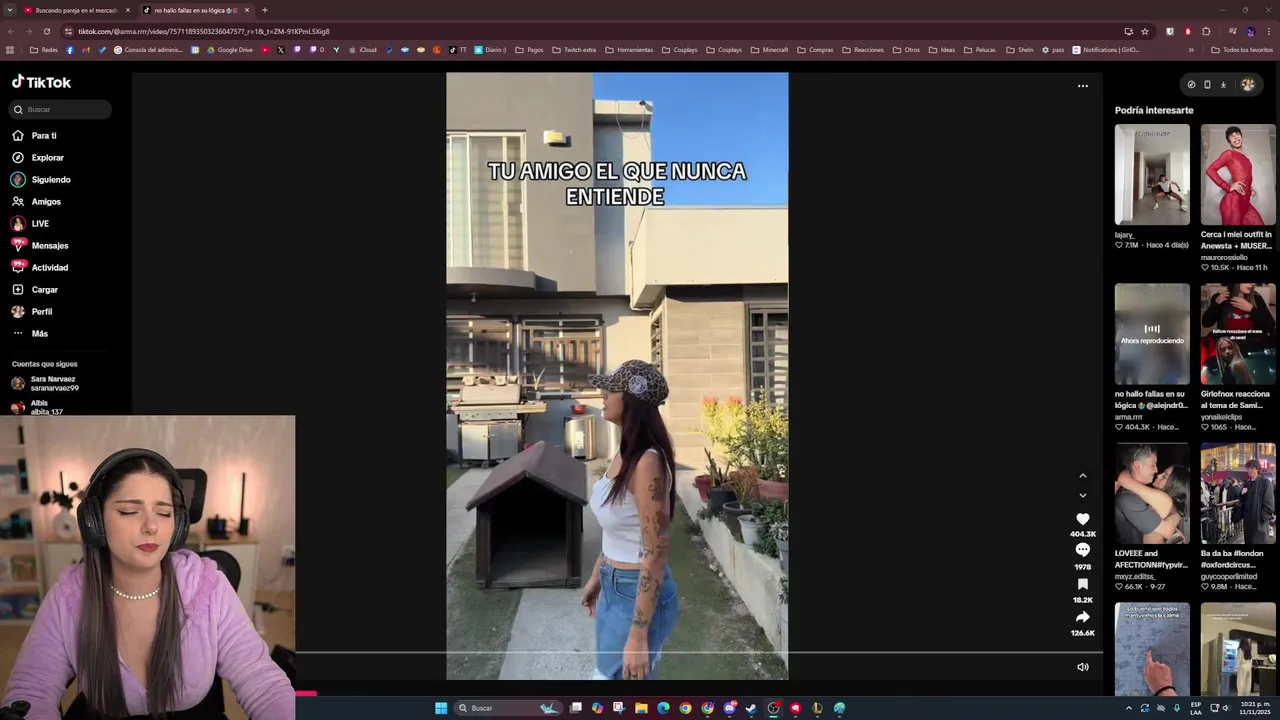Show hidden system tray icons
Viewport: 1280px width, 720px height.
pos(1129,708)
